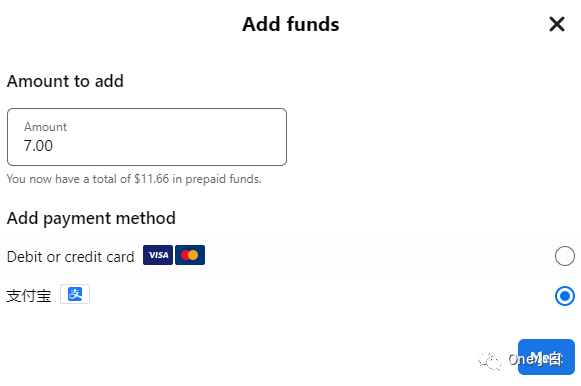Click the Add payment method heading

[x=91, y=218]
